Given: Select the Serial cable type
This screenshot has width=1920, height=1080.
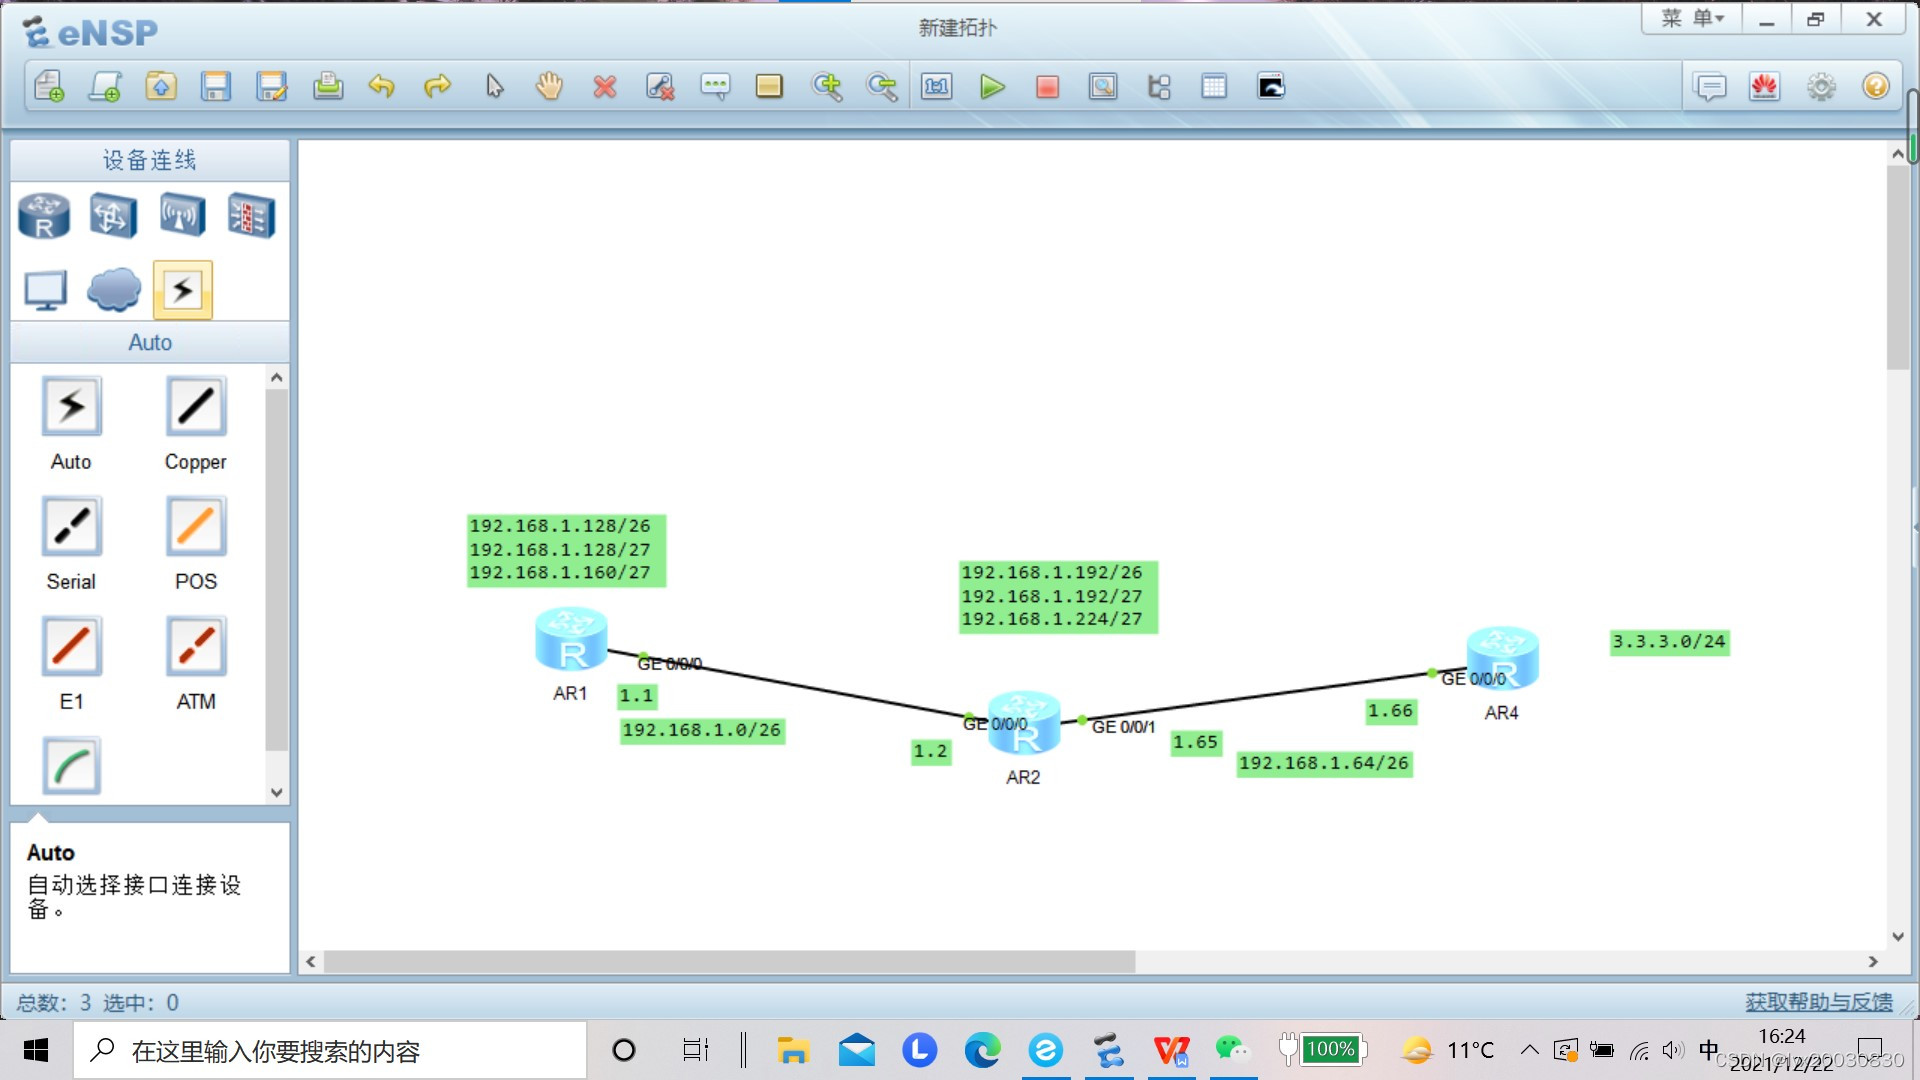Looking at the screenshot, I should coord(71,527).
